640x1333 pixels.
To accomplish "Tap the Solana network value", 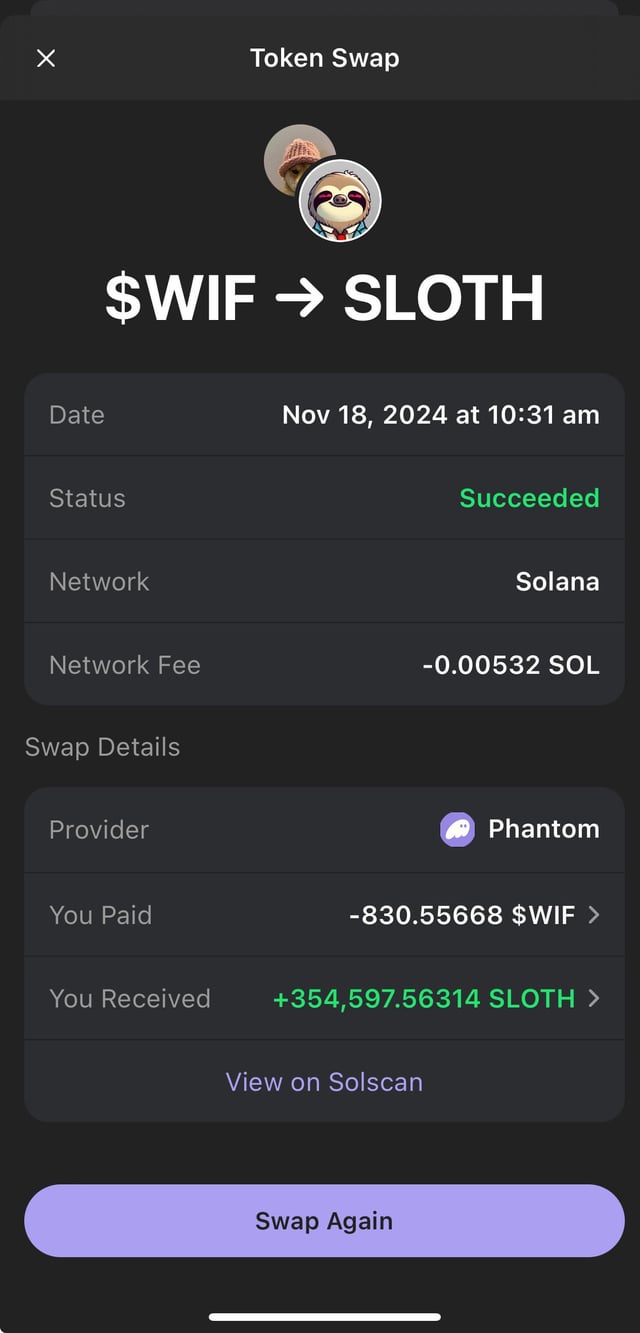I will [557, 581].
